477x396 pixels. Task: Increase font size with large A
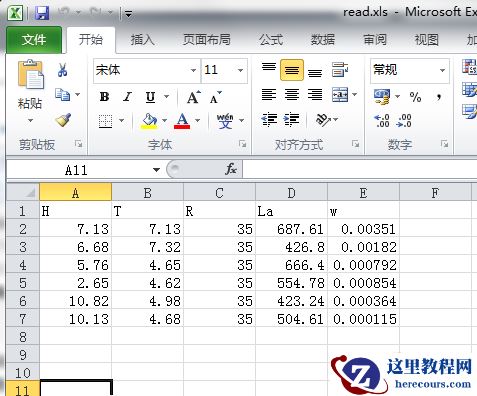tap(193, 97)
